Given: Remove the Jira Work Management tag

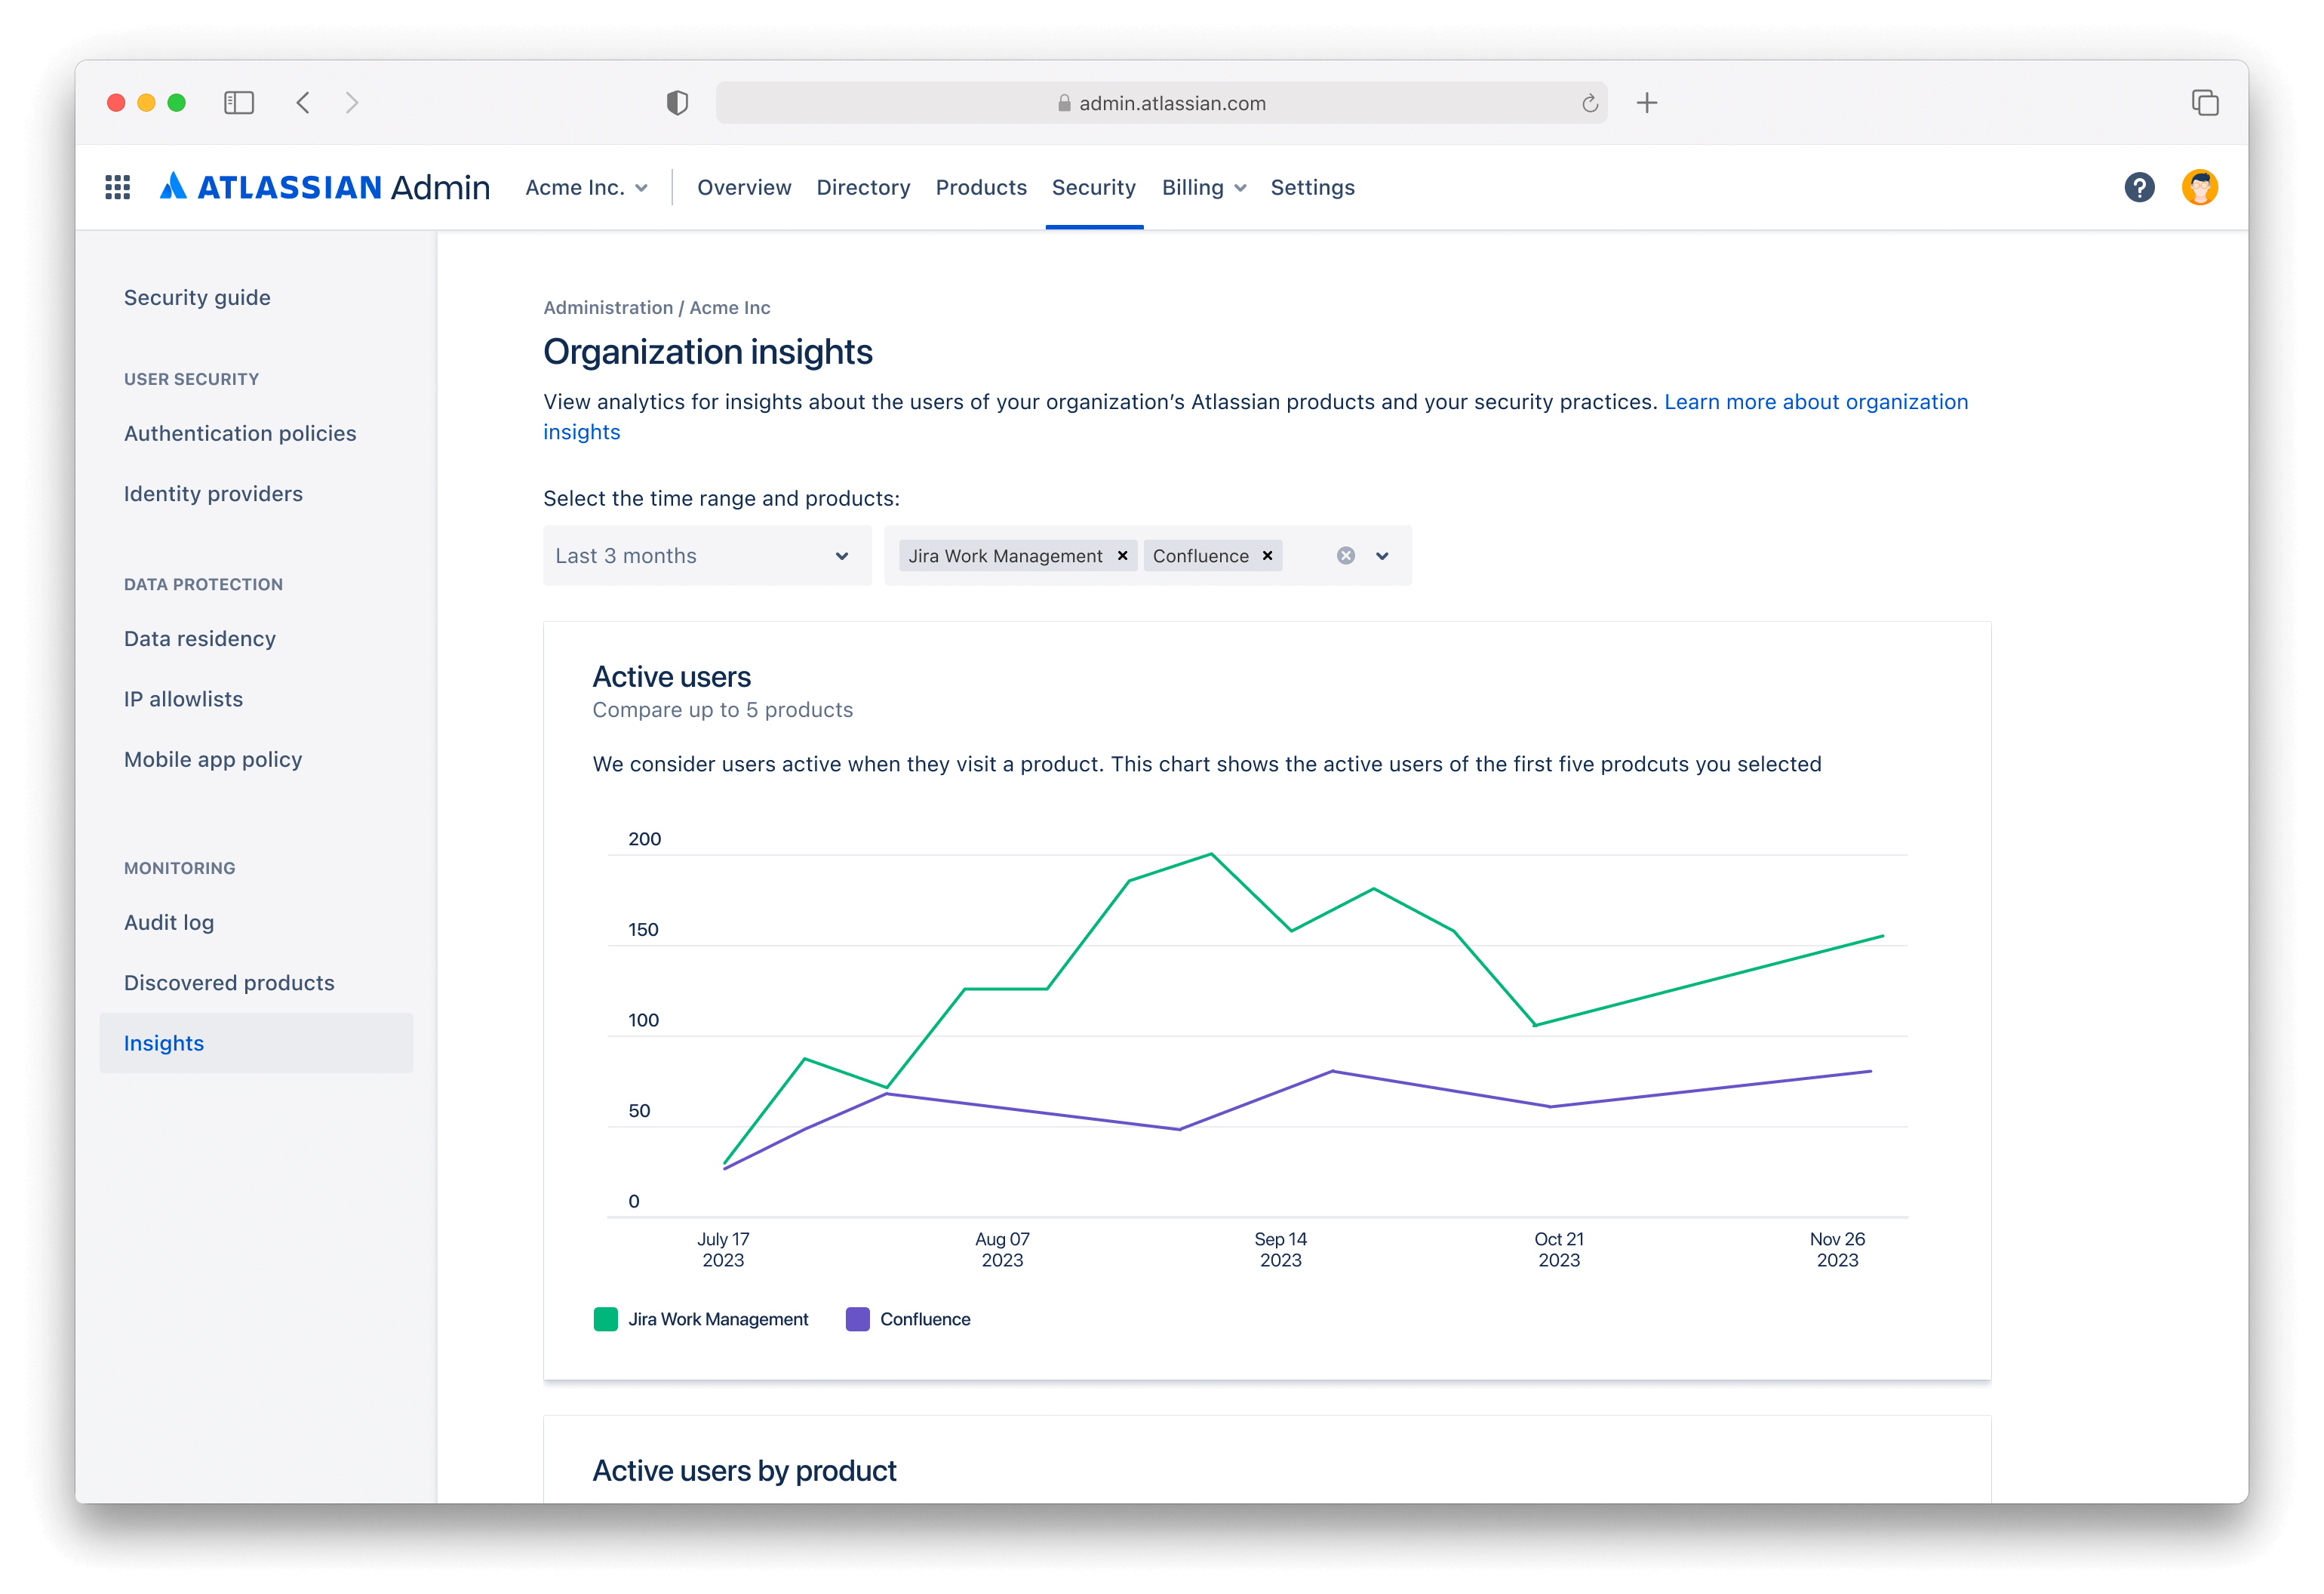Looking at the screenshot, I should coord(1122,556).
